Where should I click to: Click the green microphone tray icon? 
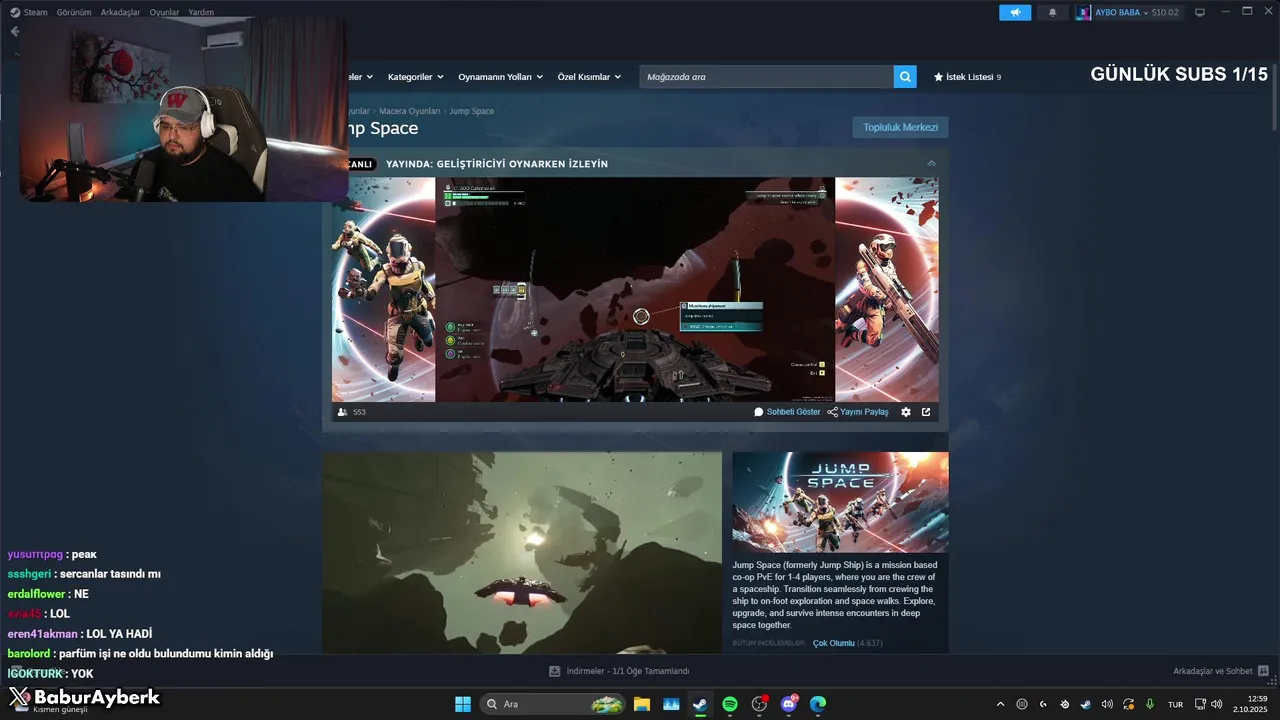coord(1150,704)
